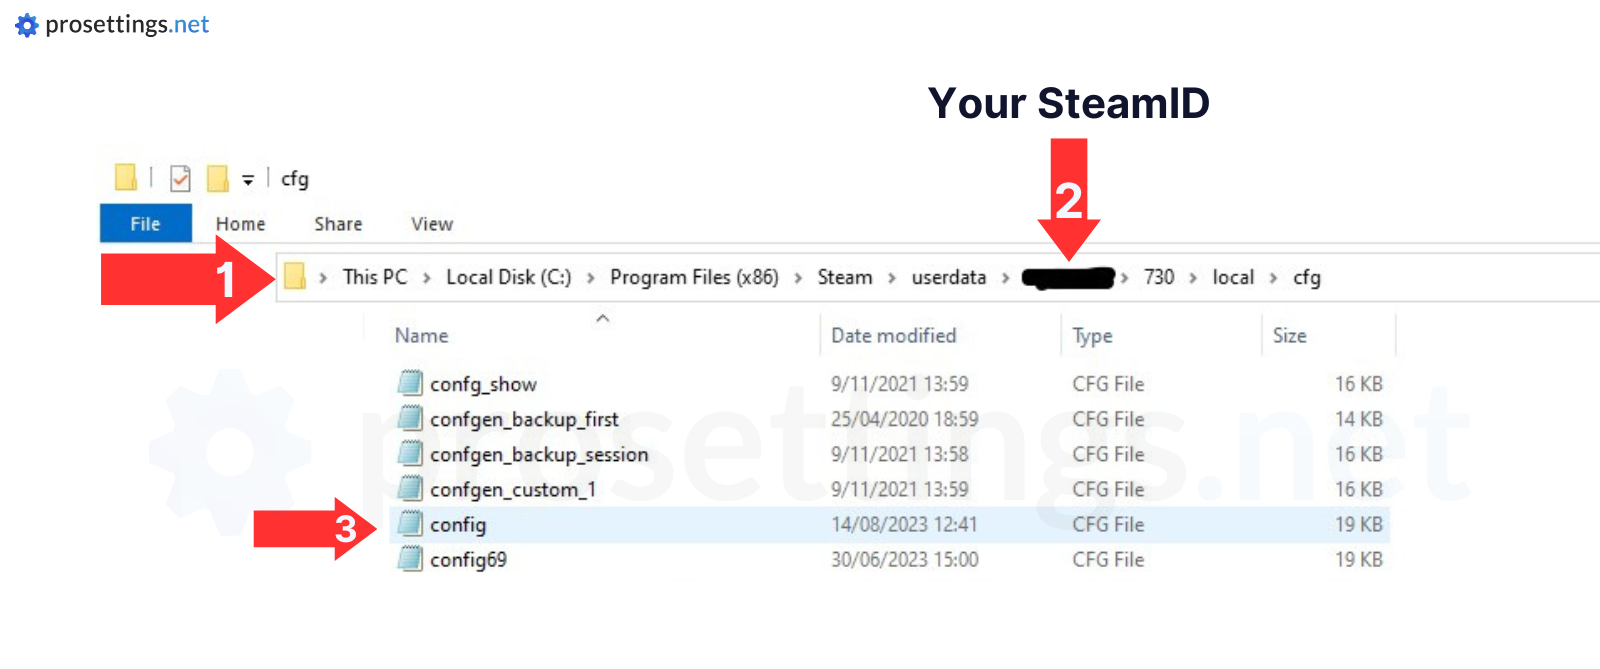Click the Properties checkmark icon in quick access toolbar
Image resolution: width=1600 pixels, height=669 pixels.
click(180, 178)
